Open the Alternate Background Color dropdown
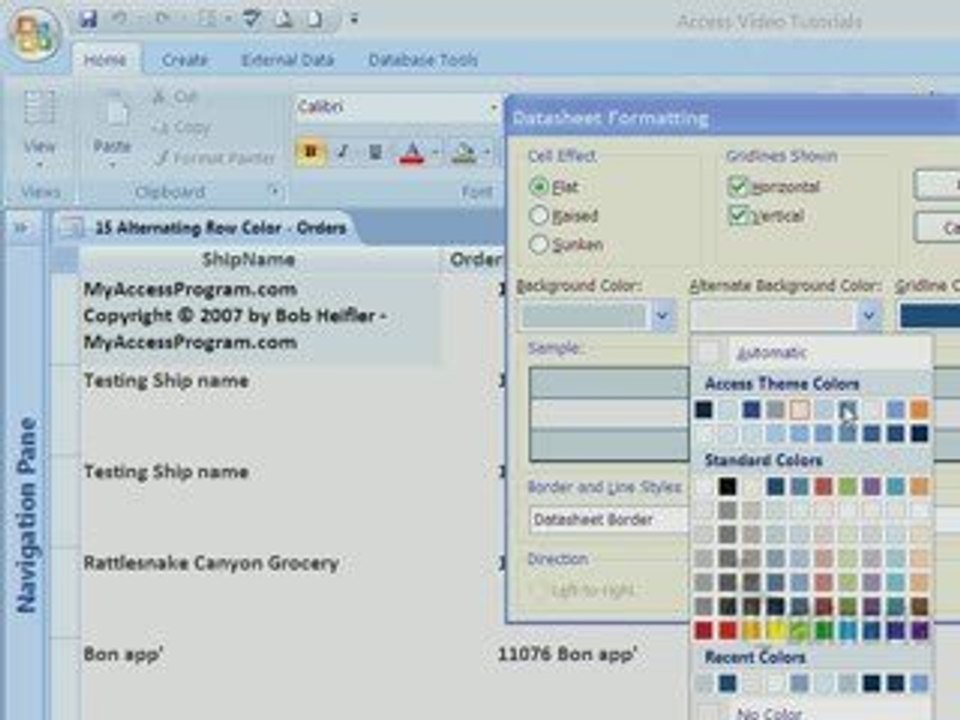This screenshot has height=720, width=960. pyautogui.click(x=868, y=316)
